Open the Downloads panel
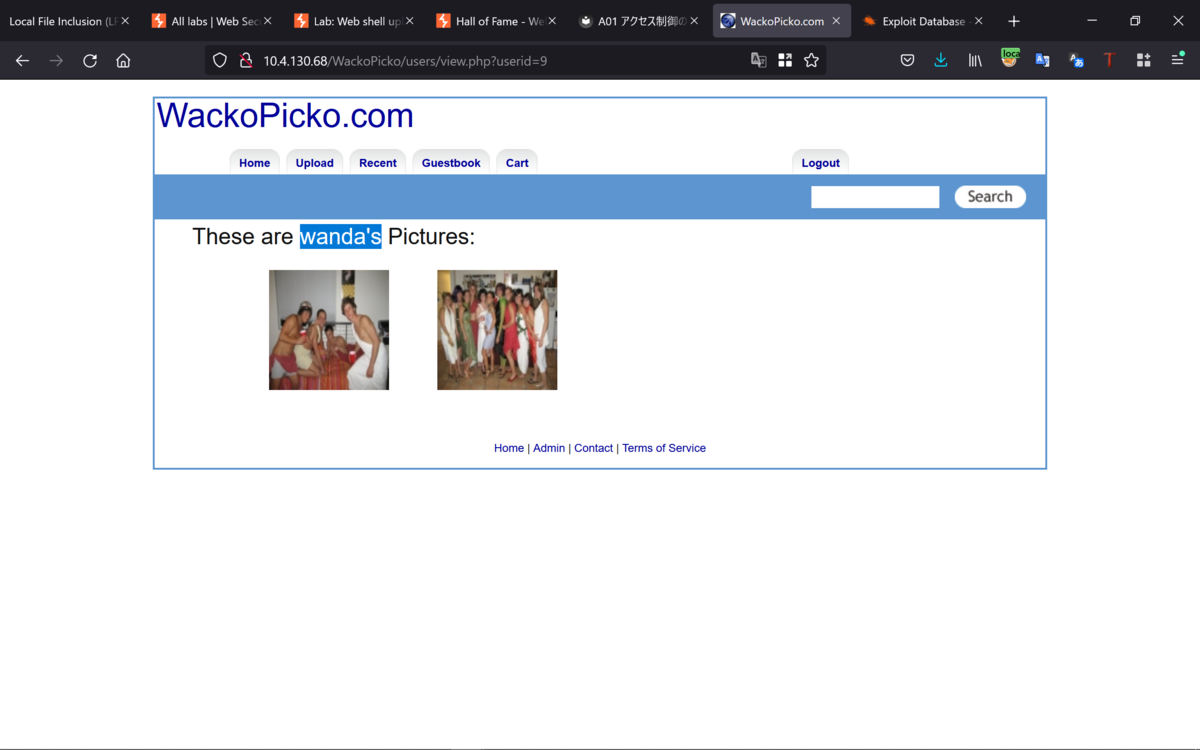The image size is (1200, 750). coord(940,60)
